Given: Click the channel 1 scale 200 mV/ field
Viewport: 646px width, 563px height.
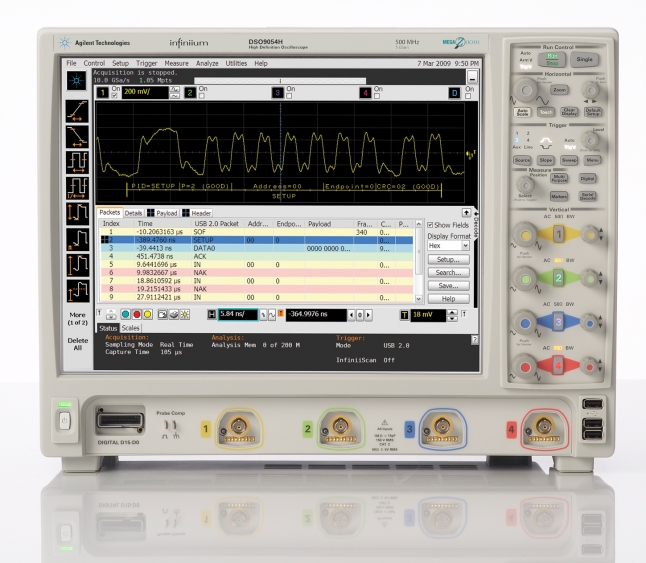Looking at the screenshot, I should coord(145,92).
